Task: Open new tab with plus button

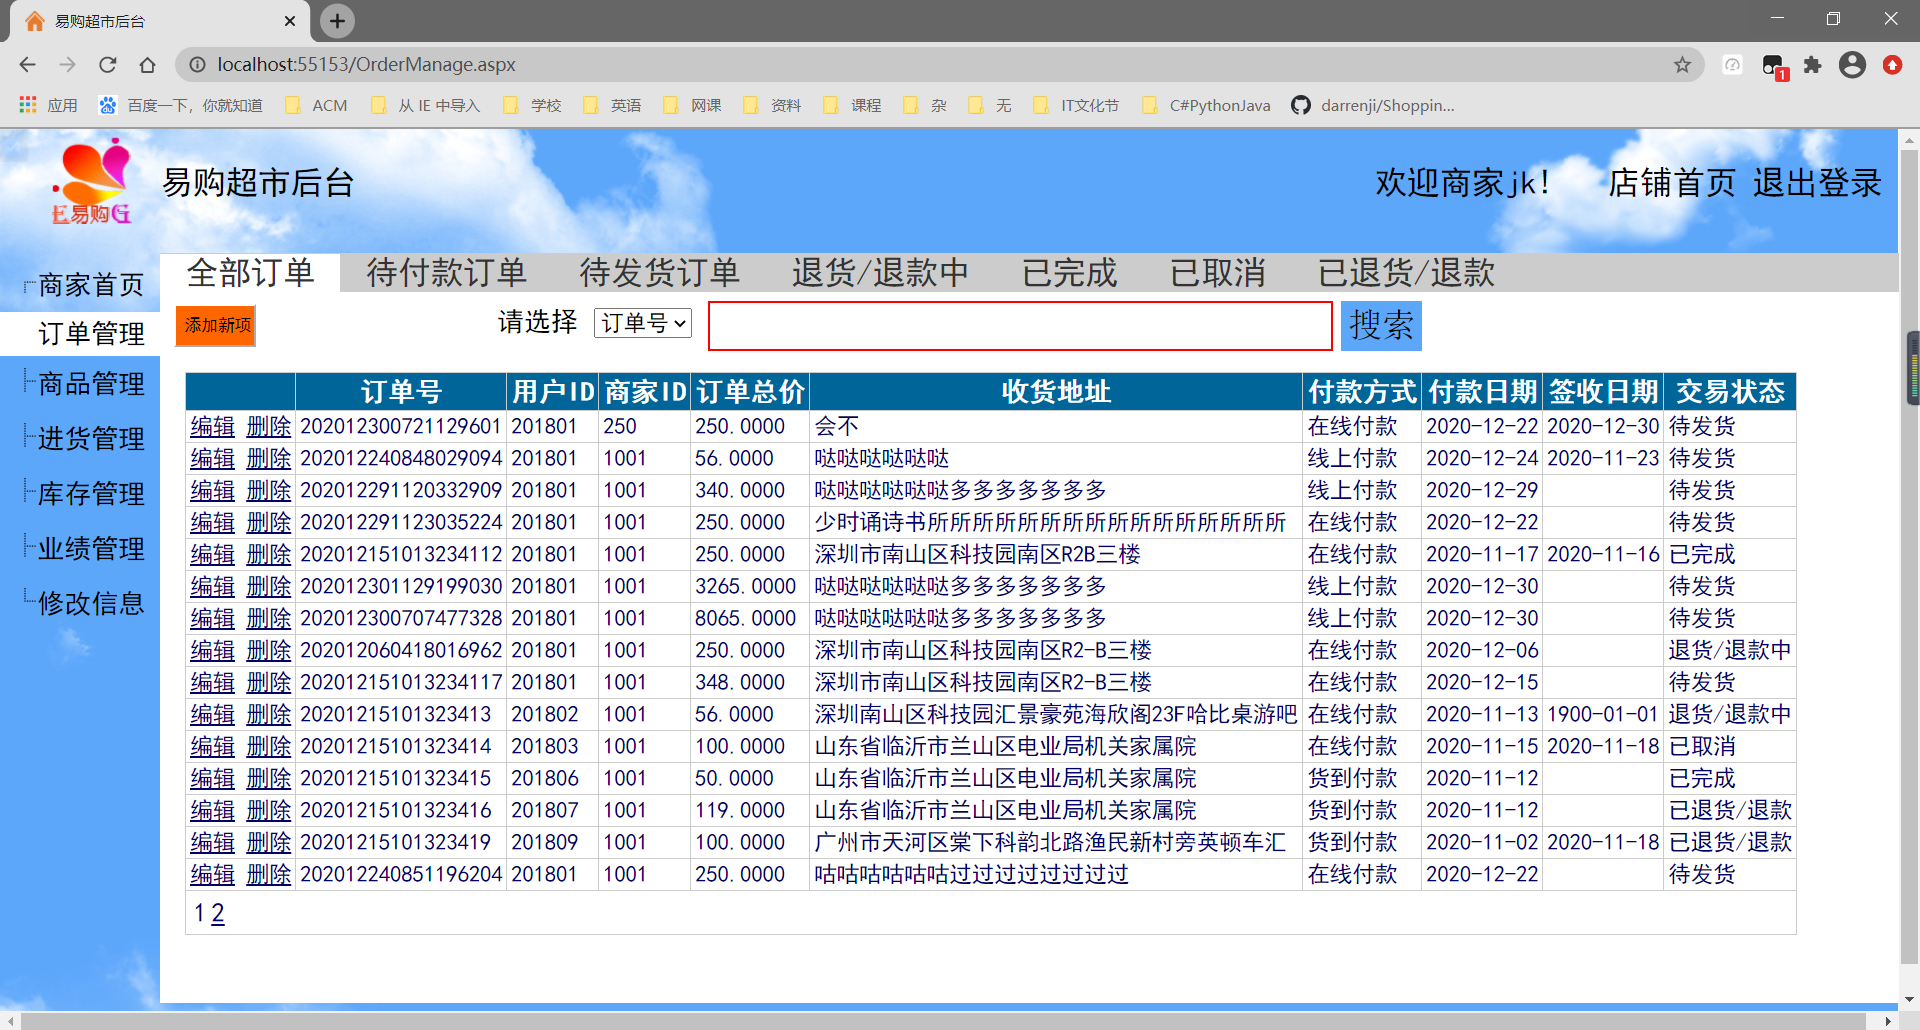Action: [337, 21]
